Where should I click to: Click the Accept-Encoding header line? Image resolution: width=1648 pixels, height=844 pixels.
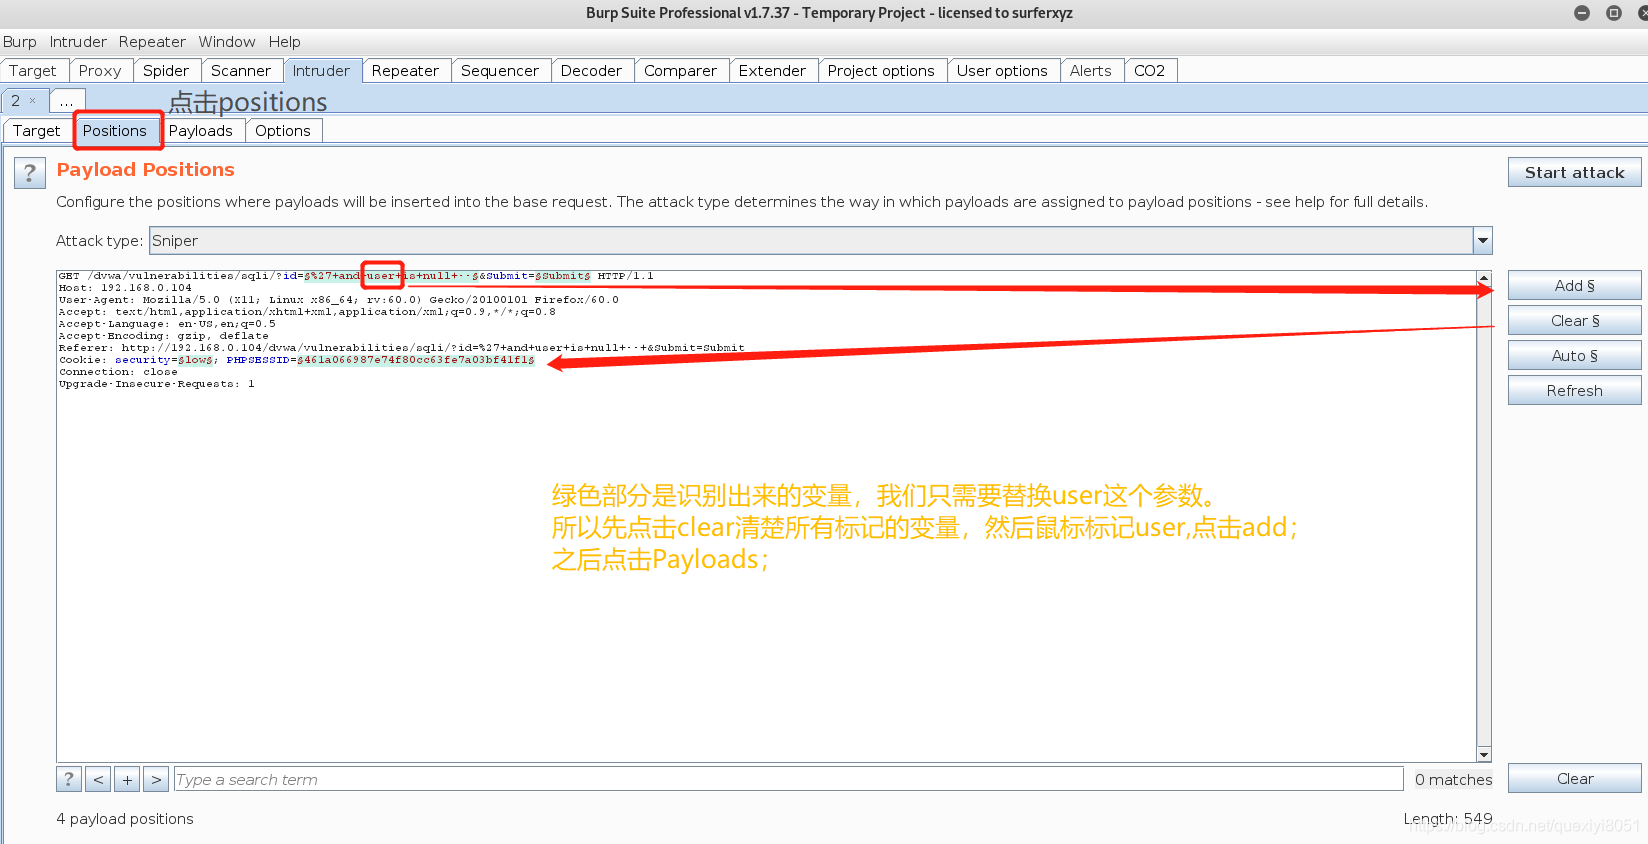point(163,336)
